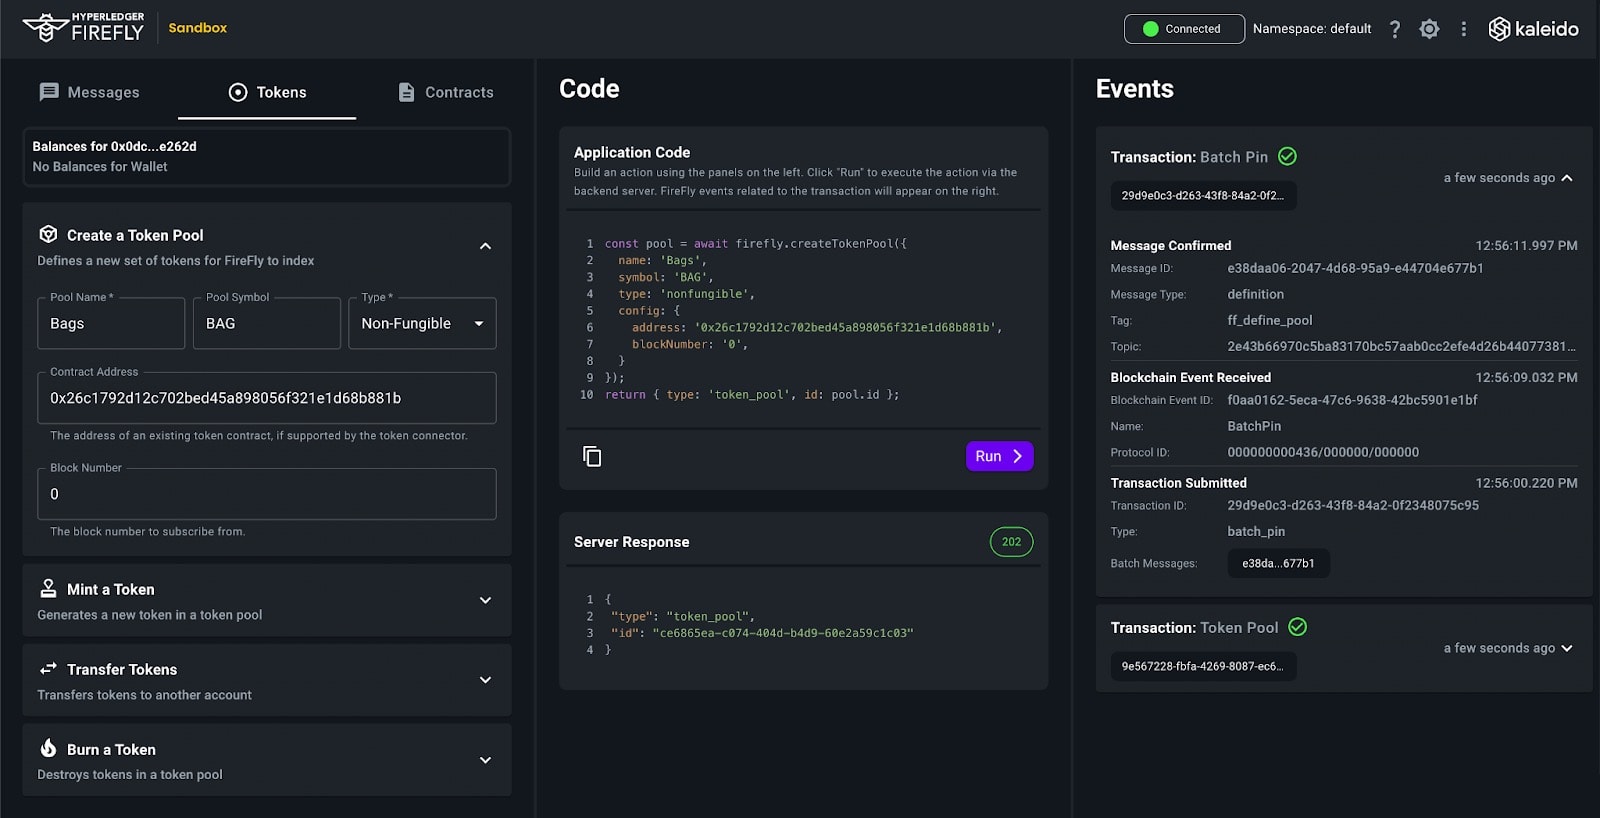1600x818 pixels.
Task: Click the Batch Pin success checkmark icon
Action: (1288, 156)
